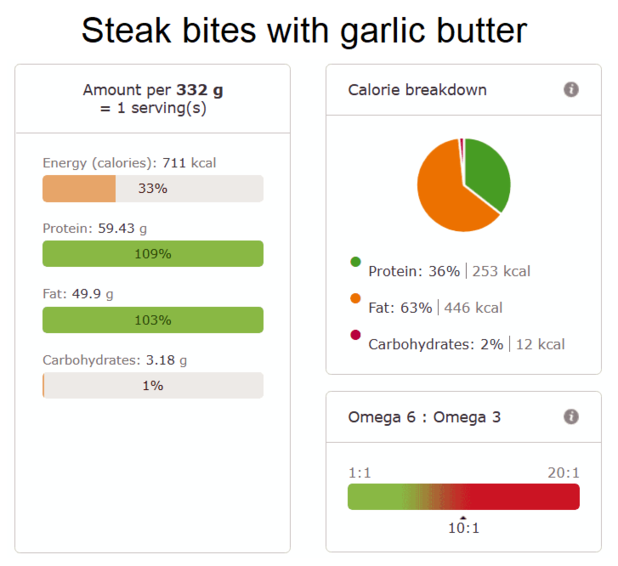Click the Protein 109% progress bar

pos(153,254)
